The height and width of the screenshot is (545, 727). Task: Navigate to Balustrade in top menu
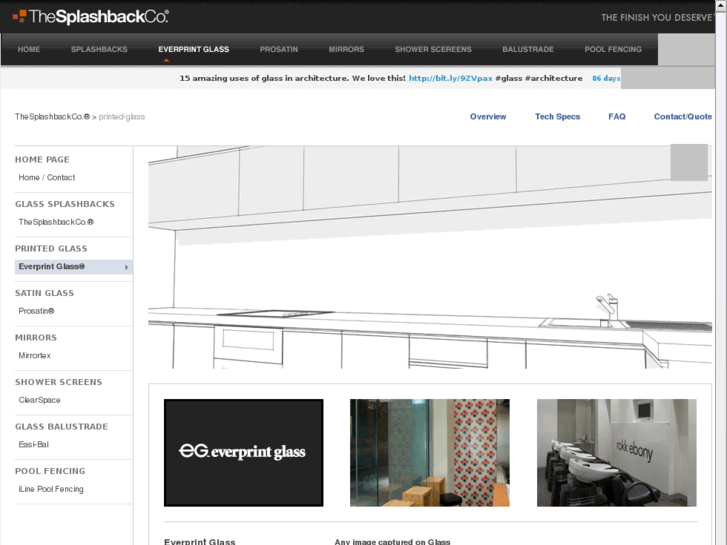pyautogui.click(x=527, y=49)
